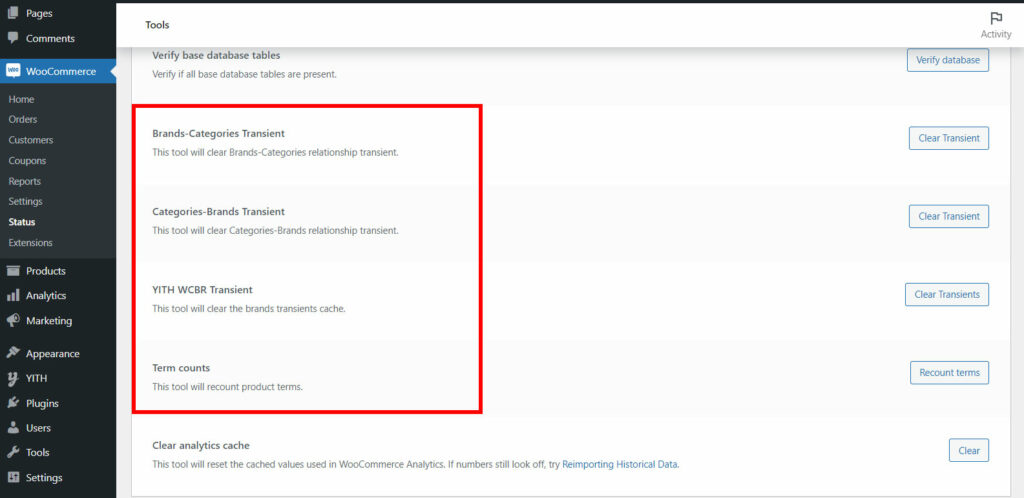The image size is (1024, 498).
Task: Open the Pages menu label
Action: 39,13
